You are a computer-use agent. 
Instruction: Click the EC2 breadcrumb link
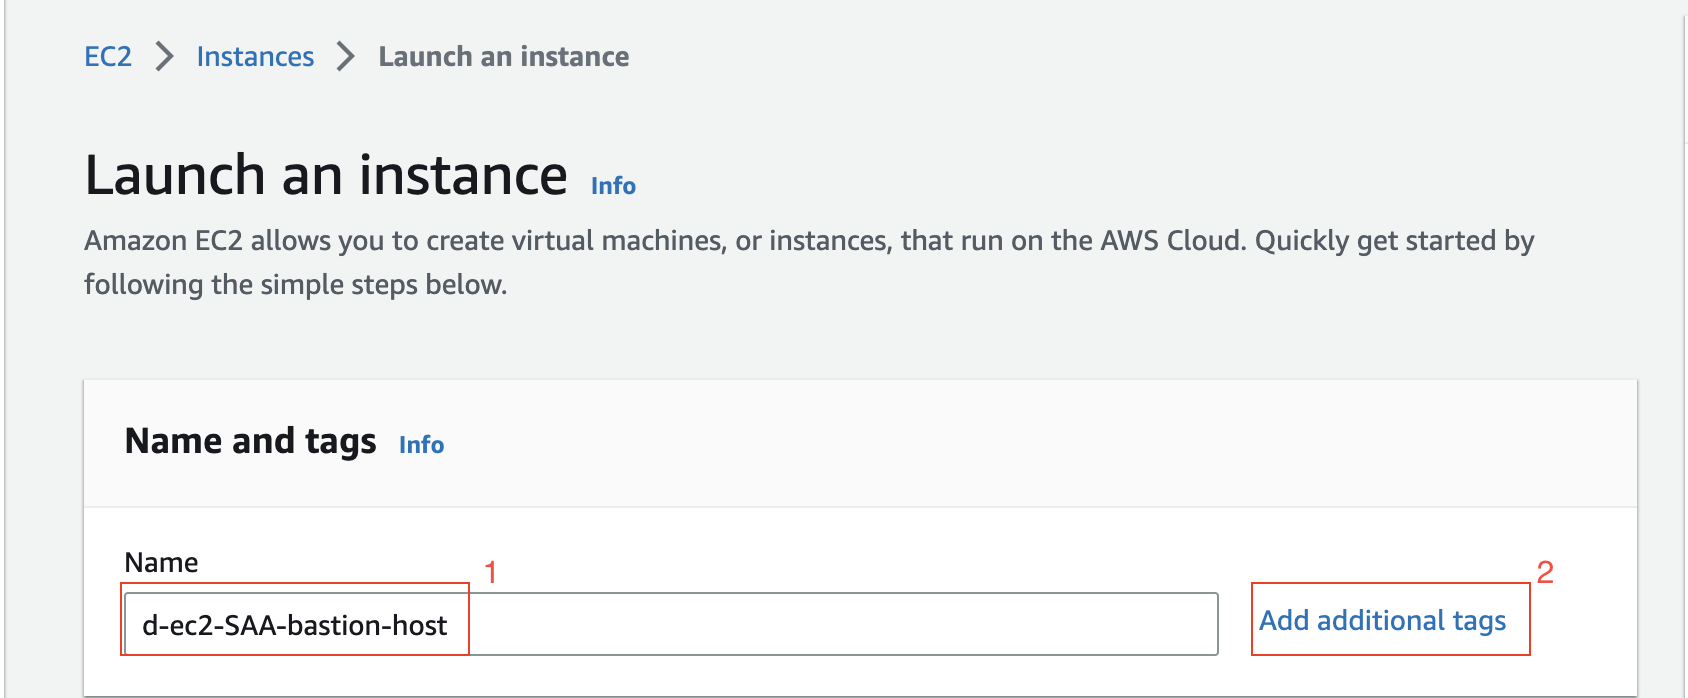pyautogui.click(x=108, y=57)
